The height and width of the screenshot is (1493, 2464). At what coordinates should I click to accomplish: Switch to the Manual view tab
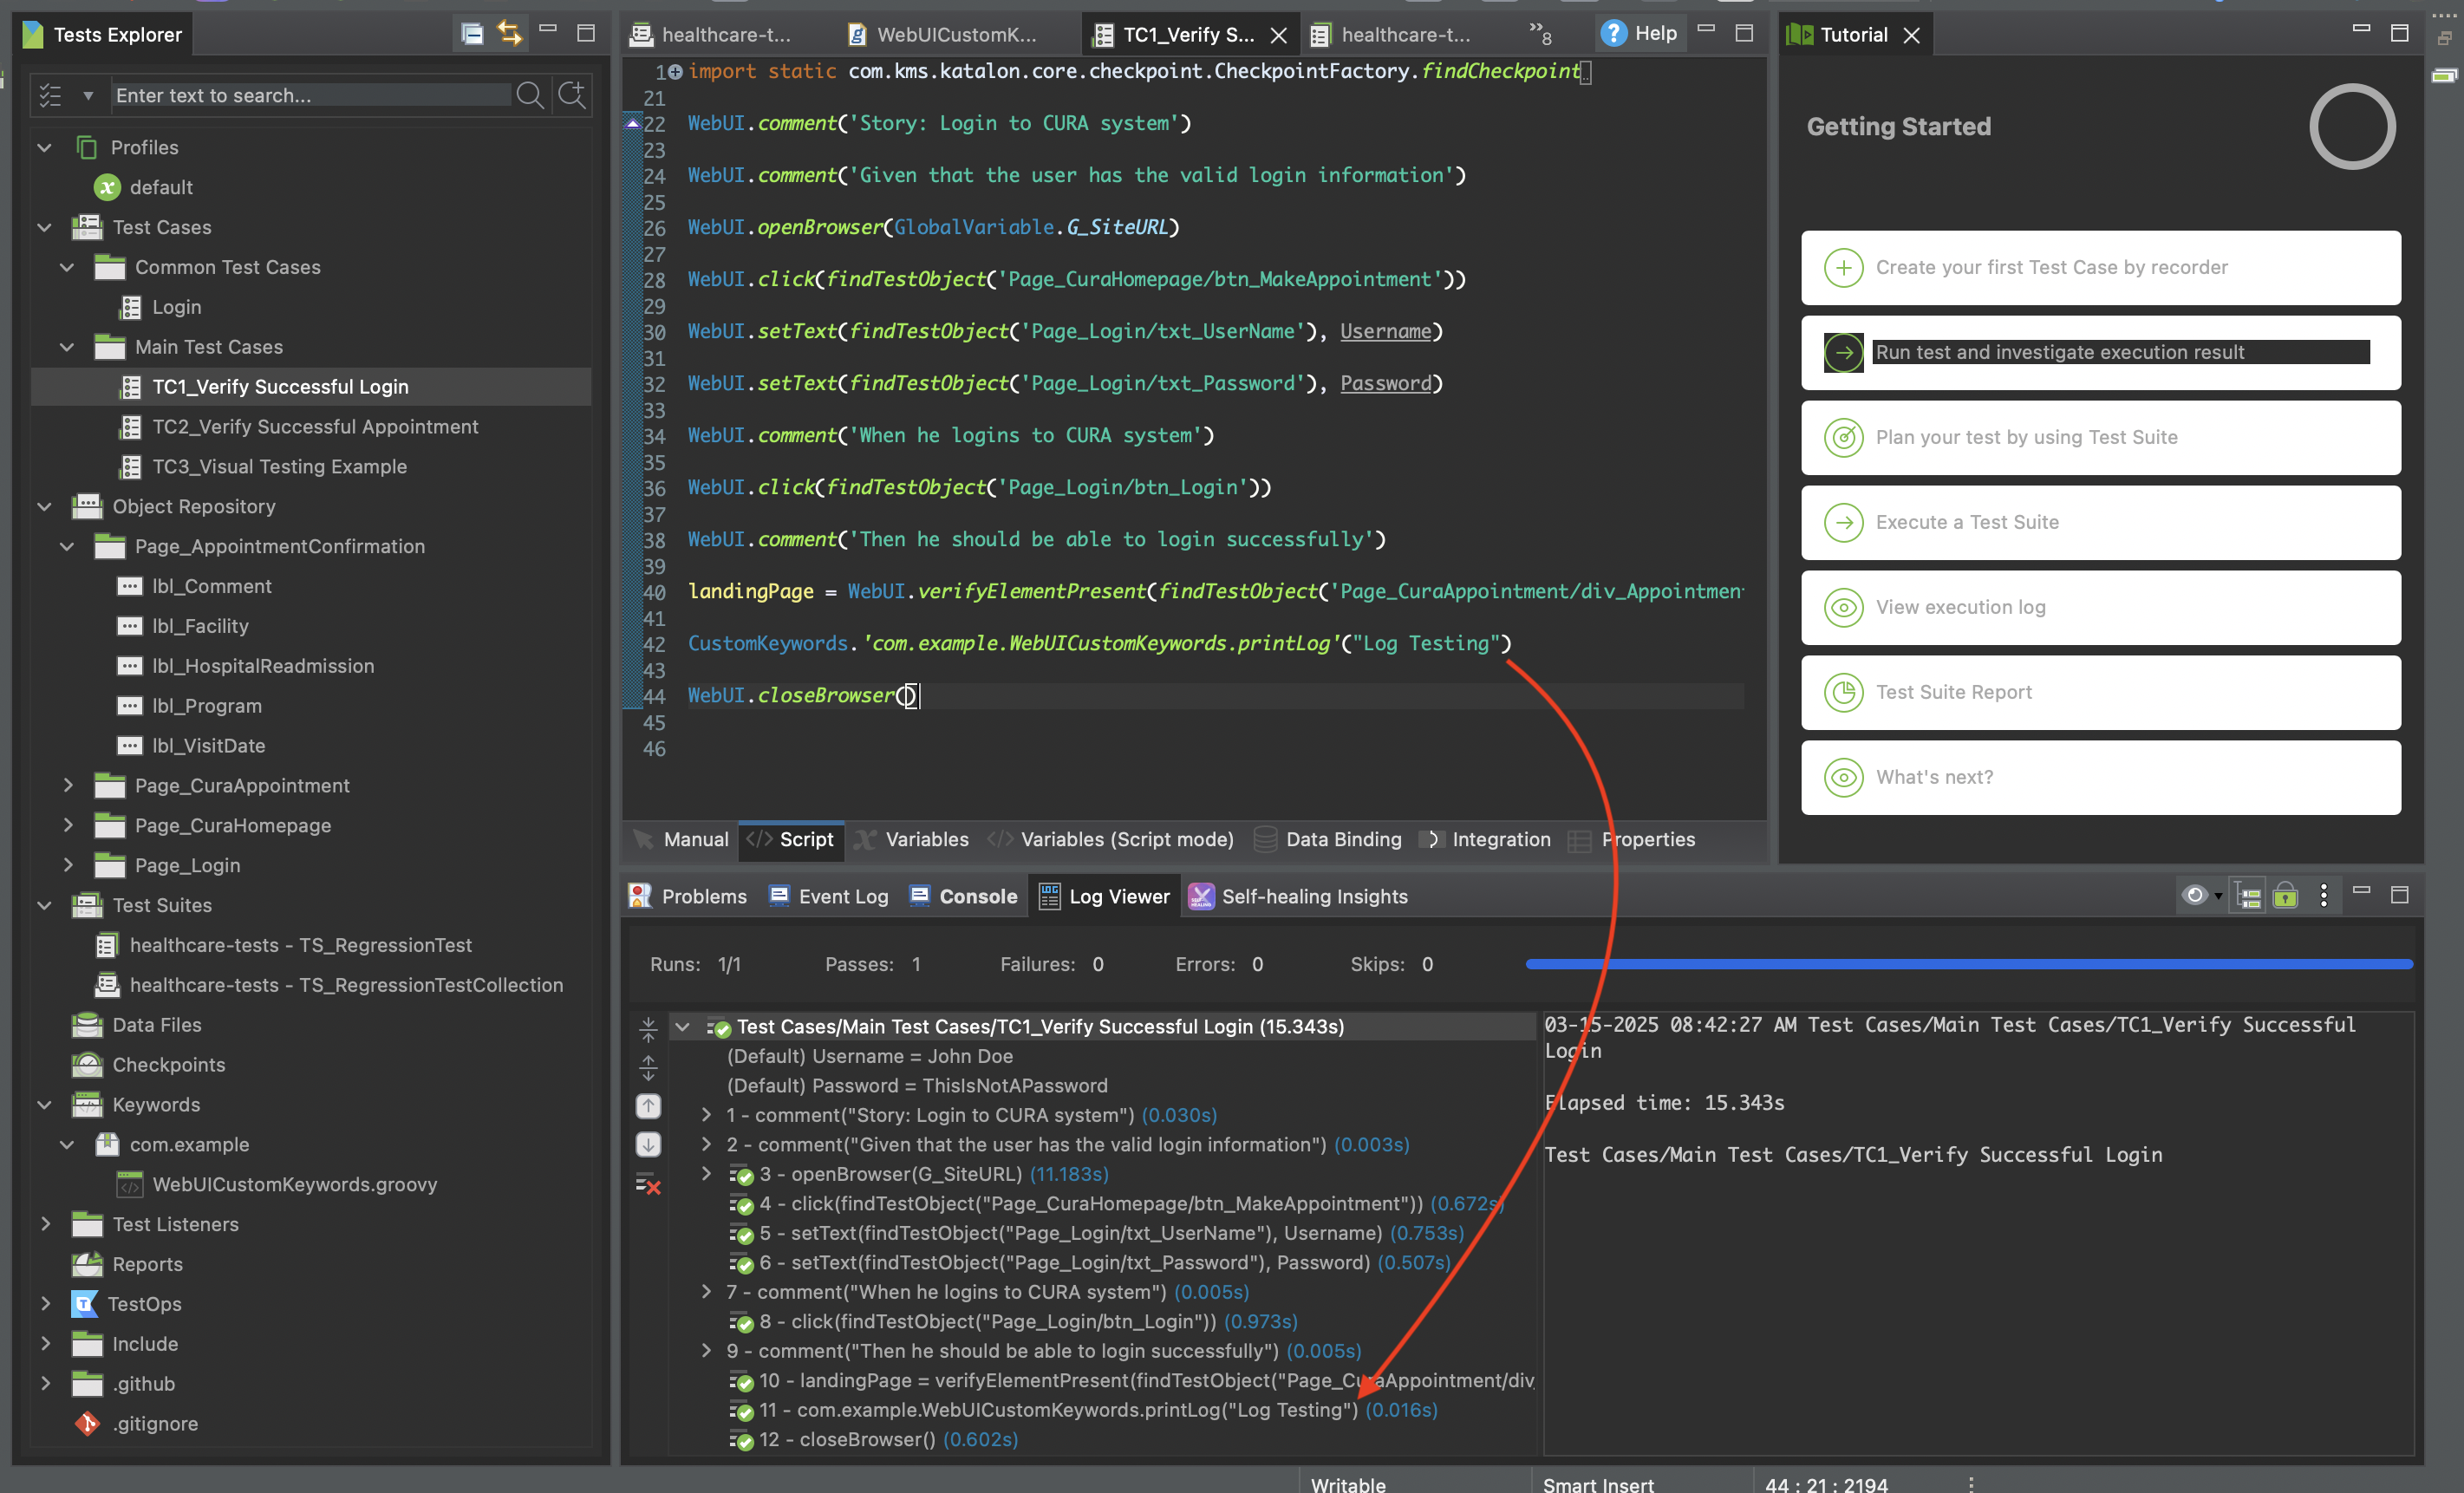tap(682, 840)
